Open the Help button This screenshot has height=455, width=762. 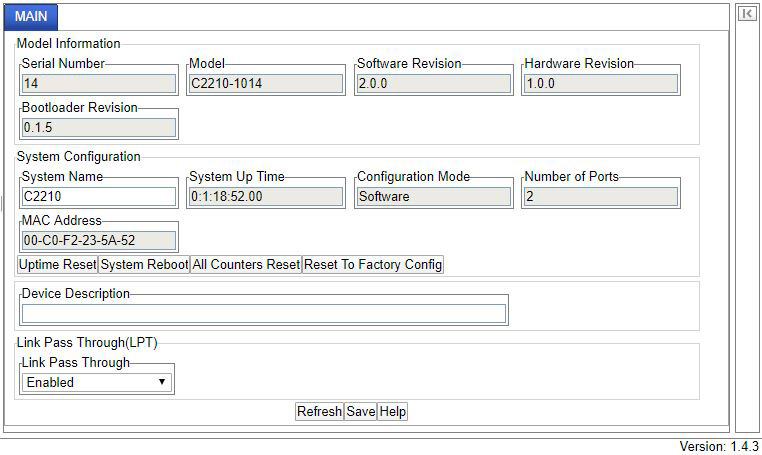[x=393, y=412]
